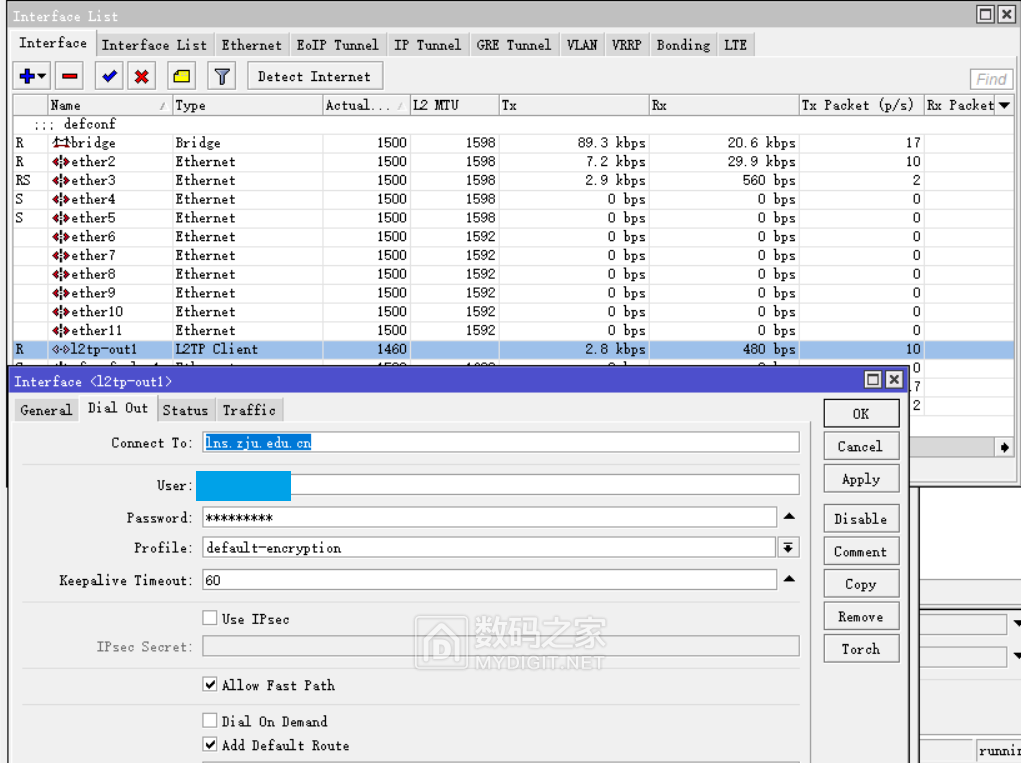Enable the Use IPsec checkbox
Viewport: 1022px width, 764px height.
[x=210, y=618]
